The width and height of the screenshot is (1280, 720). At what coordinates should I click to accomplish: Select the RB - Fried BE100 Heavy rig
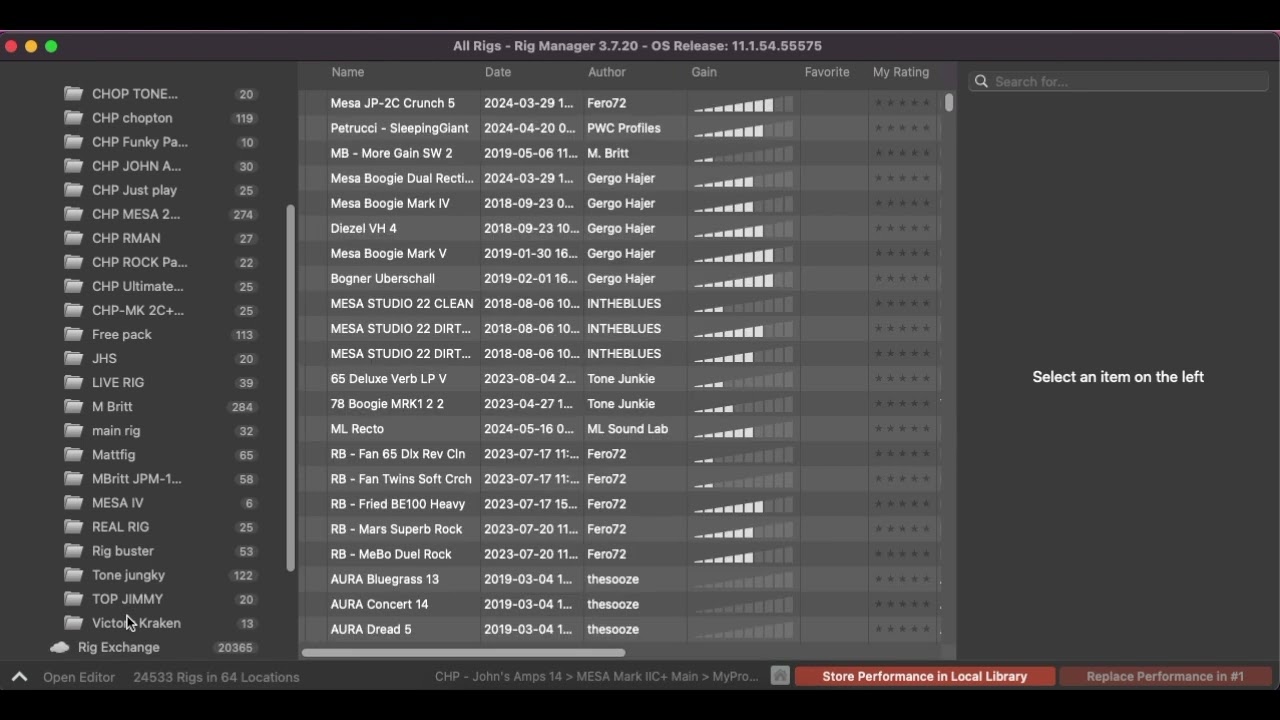(398, 504)
